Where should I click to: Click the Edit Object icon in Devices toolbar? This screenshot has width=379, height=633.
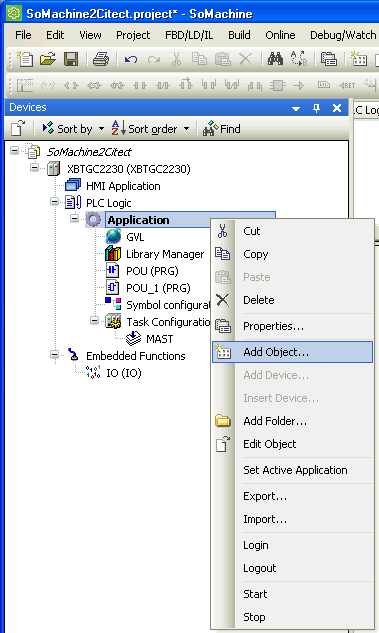pos(19,128)
